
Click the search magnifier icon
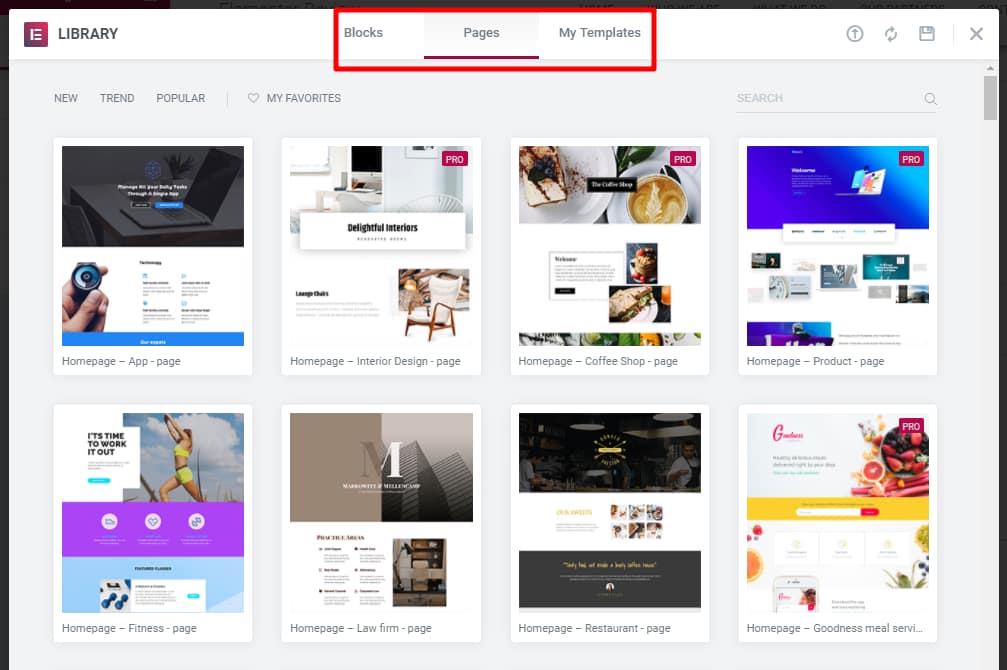[x=930, y=99]
